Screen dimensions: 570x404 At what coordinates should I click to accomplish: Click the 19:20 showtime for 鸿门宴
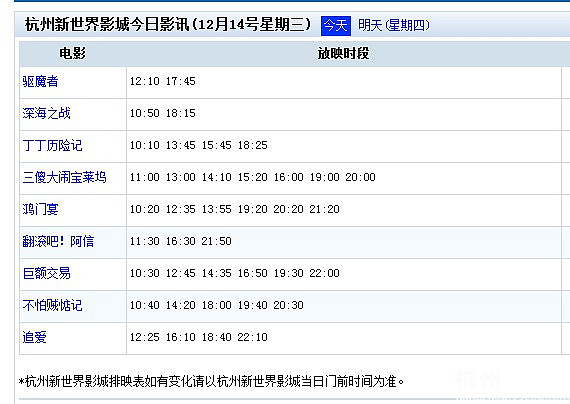253,209
